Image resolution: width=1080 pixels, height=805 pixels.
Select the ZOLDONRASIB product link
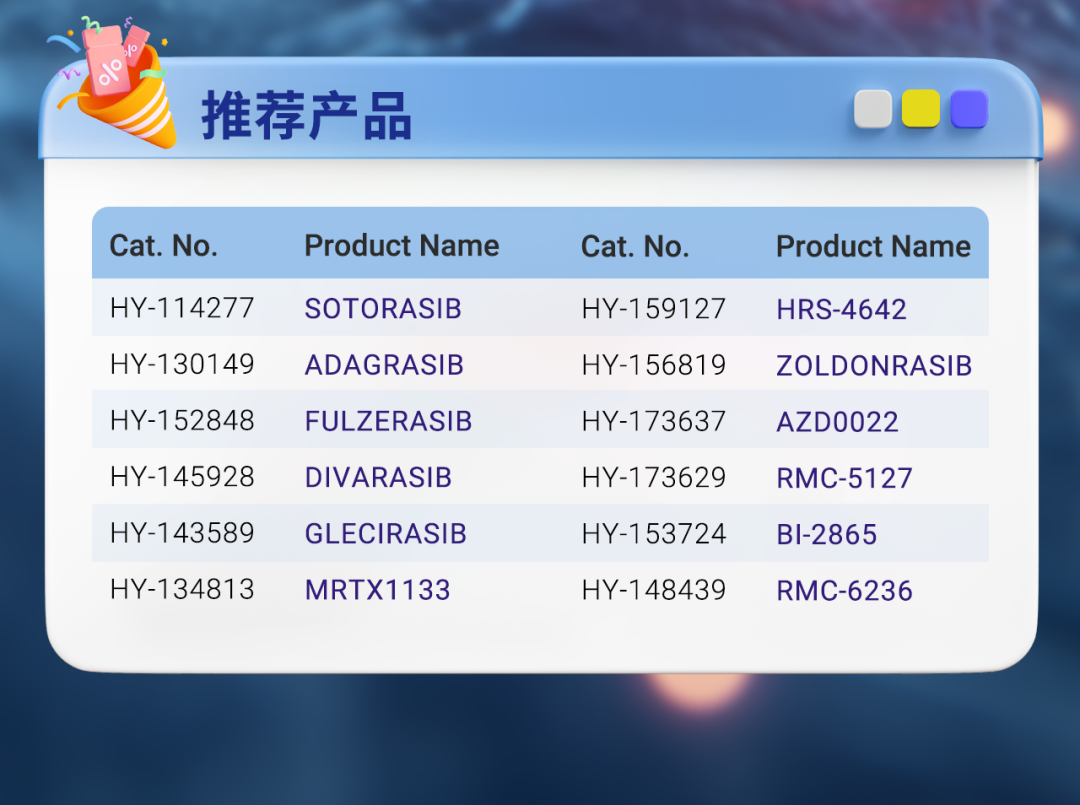coord(874,366)
